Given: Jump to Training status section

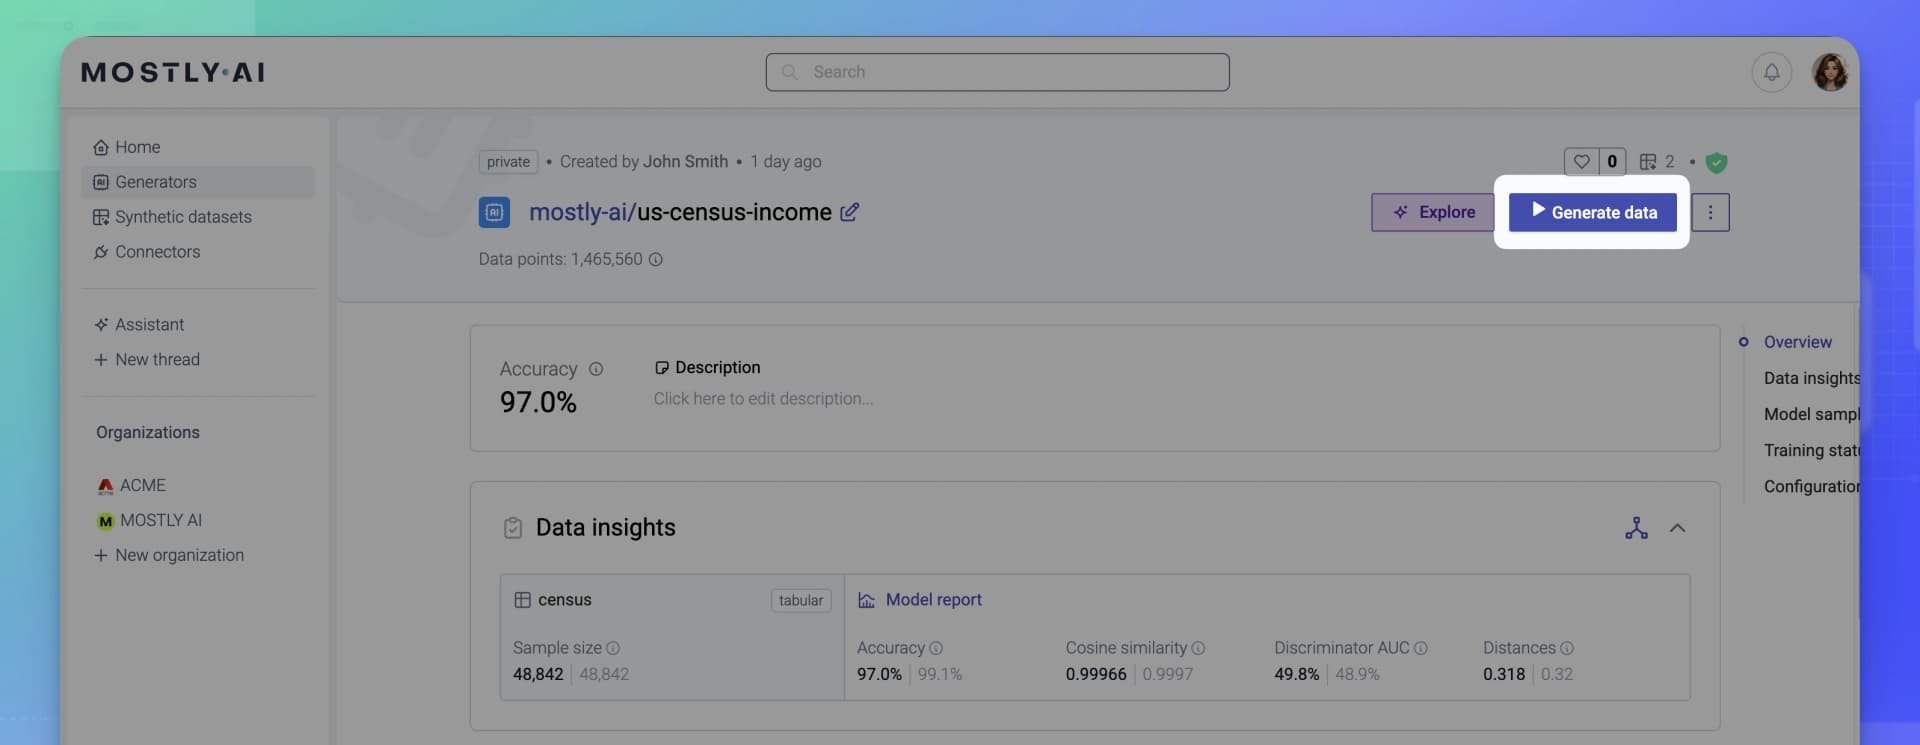Looking at the screenshot, I should [x=1811, y=450].
